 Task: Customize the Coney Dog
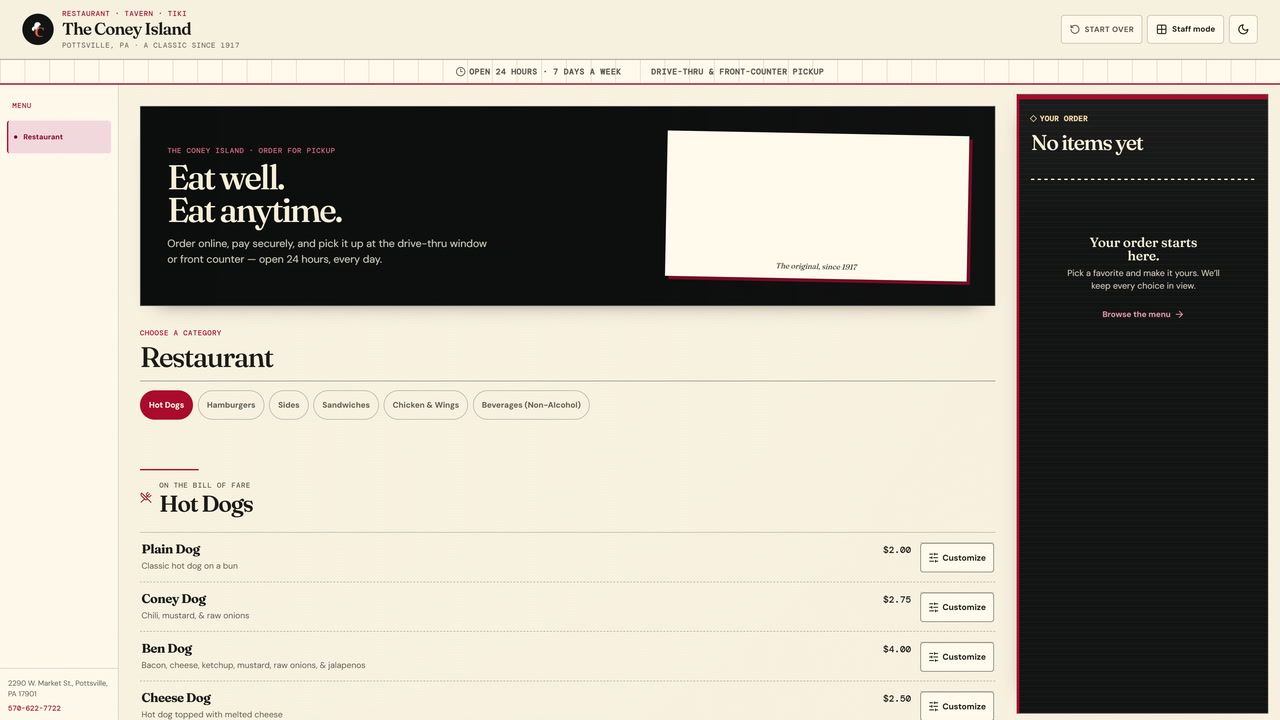click(957, 607)
